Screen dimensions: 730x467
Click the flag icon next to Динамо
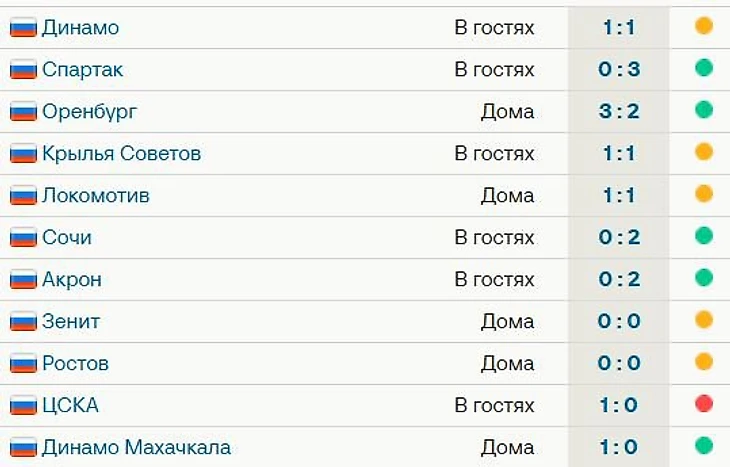tap(23, 27)
